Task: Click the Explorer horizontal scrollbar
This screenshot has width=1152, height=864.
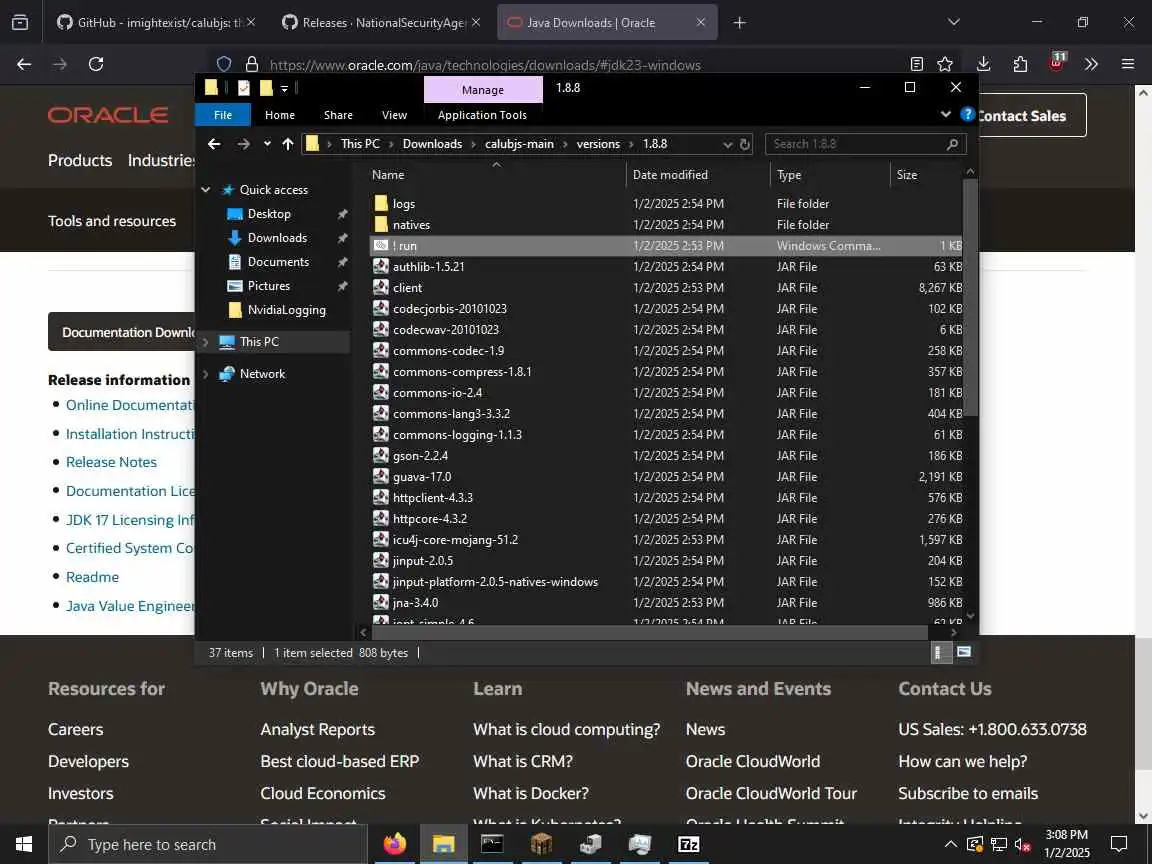Action: 649,632
